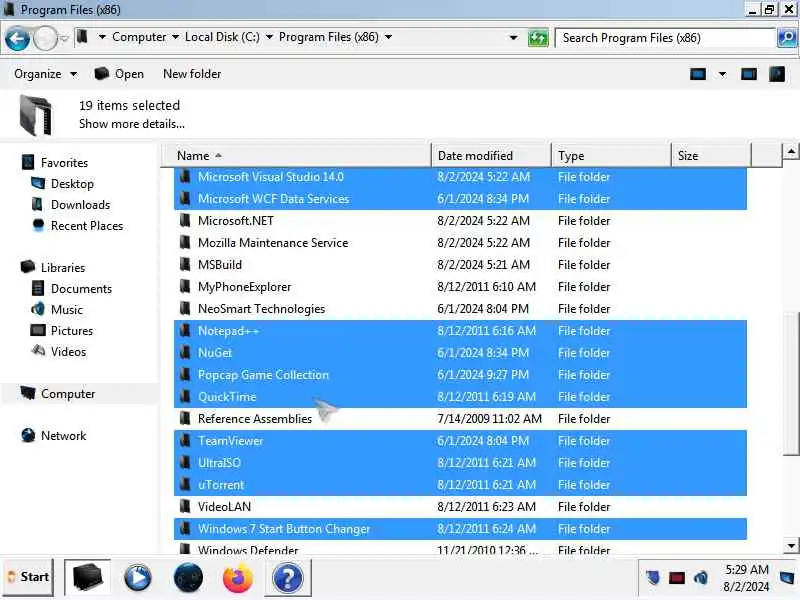
Task: Expand dropdown arrow after Computer breadcrumb
Action: (175, 37)
